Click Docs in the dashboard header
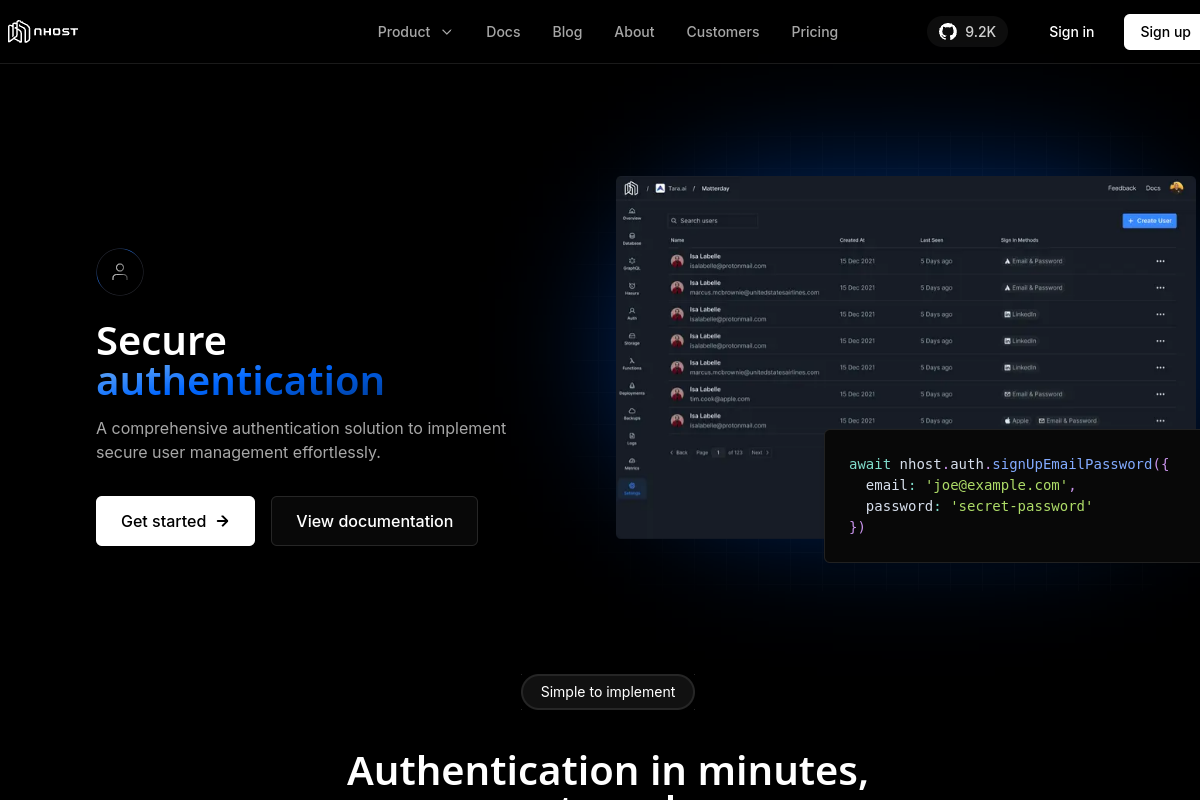 coord(1153,188)
